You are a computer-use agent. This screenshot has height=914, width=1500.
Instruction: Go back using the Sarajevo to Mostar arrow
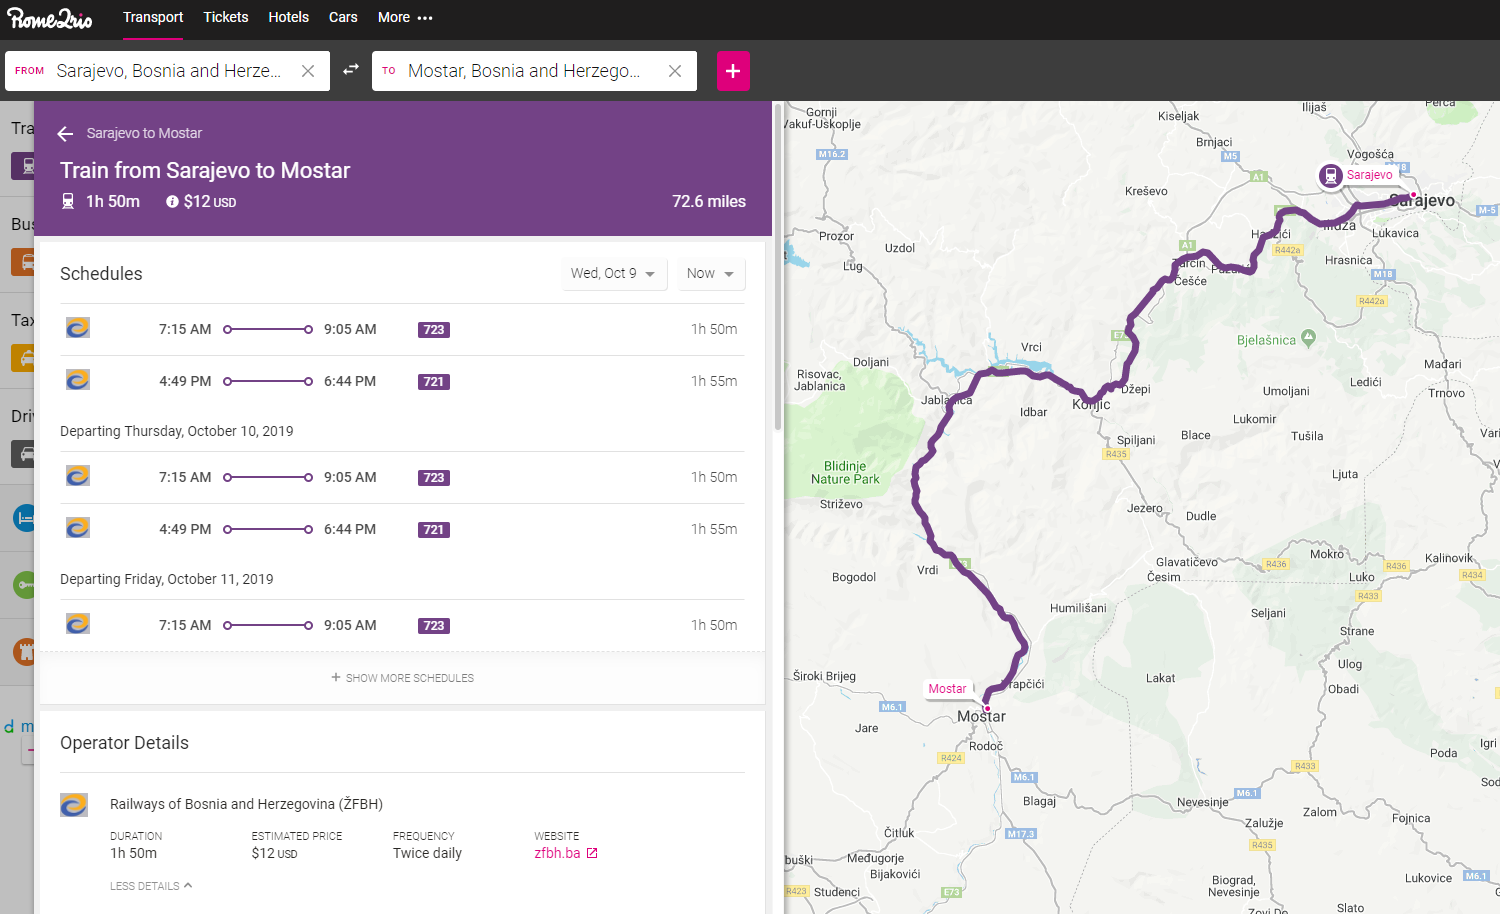click(66, 134)
